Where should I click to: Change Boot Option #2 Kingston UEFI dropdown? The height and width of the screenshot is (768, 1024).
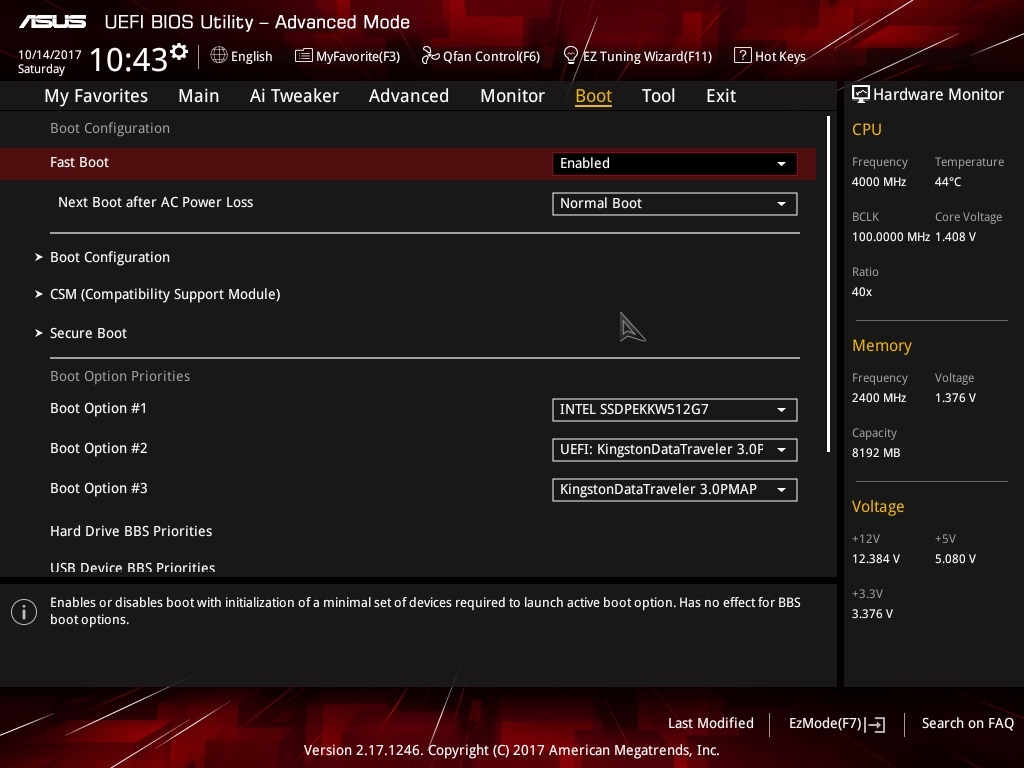pyautogui.click(x=675, y=449)
